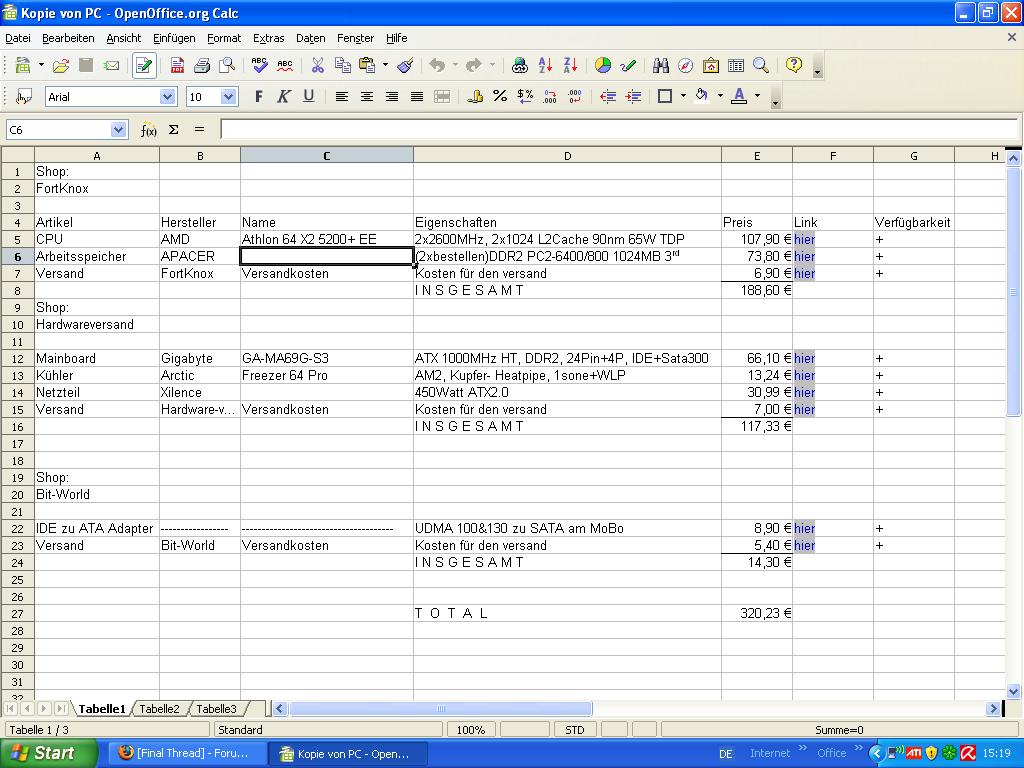Open the Datei menu

[x=18, y=39]
